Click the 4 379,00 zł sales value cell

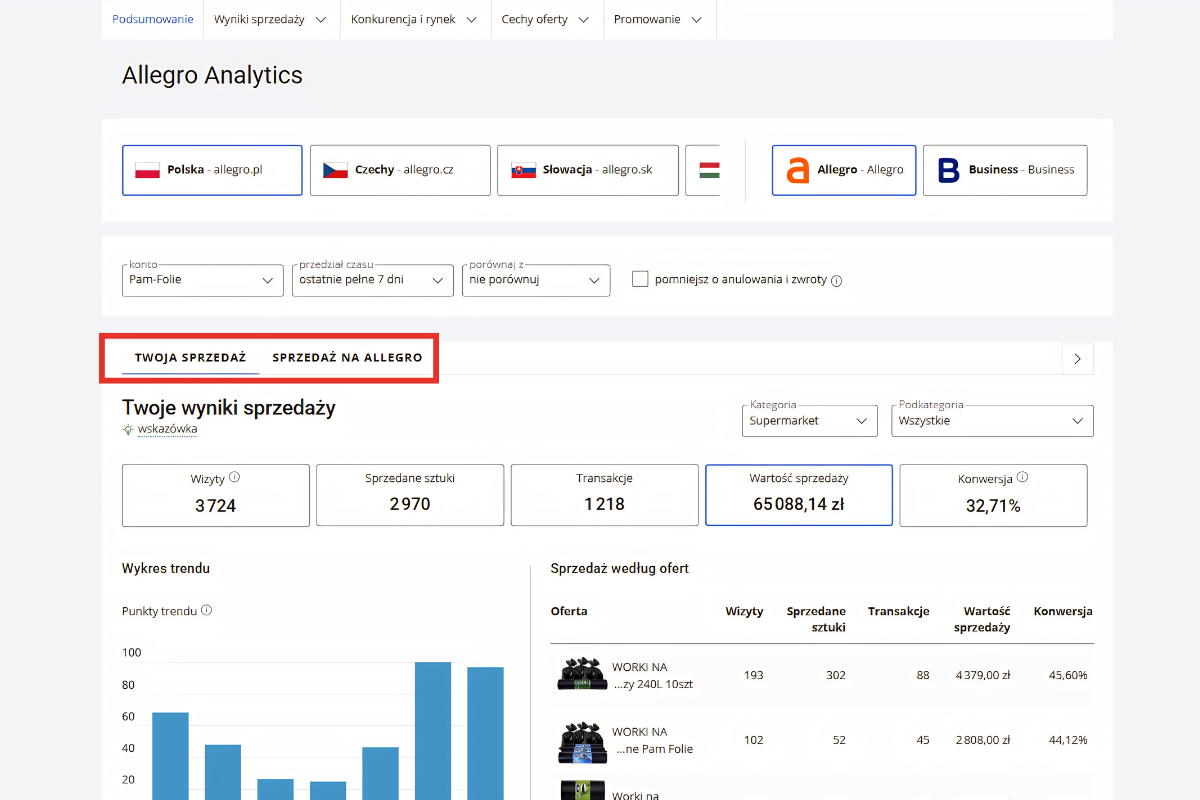pyautogui.click(x=983, y=675)
